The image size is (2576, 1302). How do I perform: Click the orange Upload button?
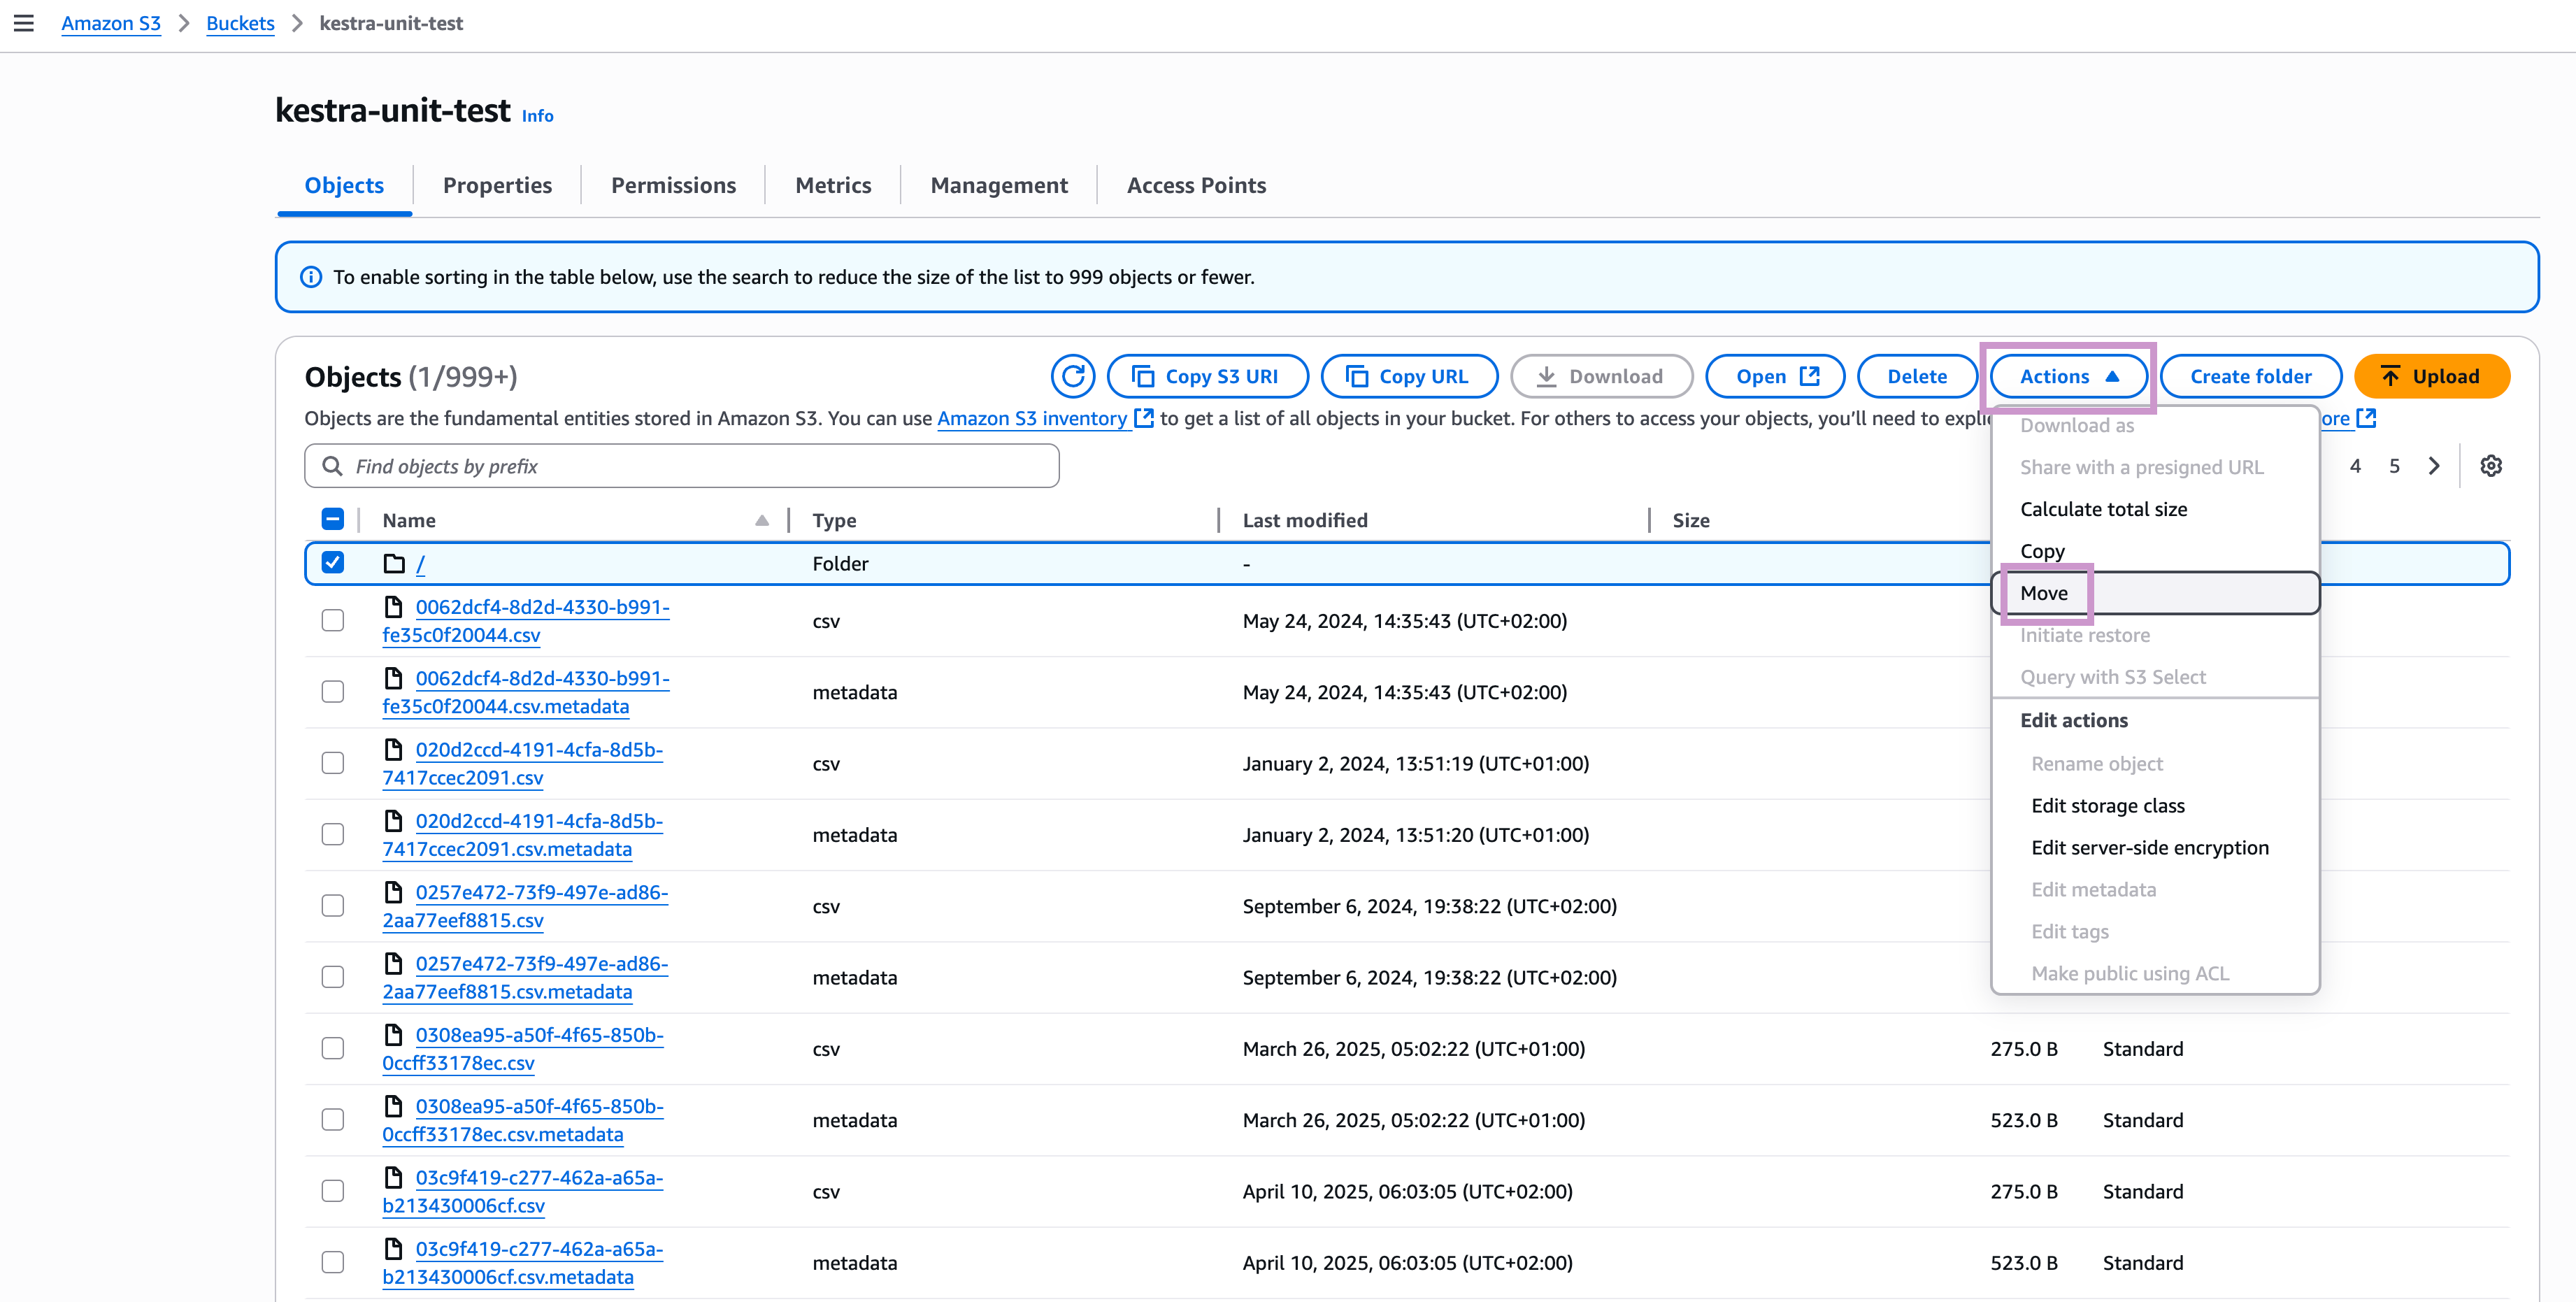click(2431, 376)
